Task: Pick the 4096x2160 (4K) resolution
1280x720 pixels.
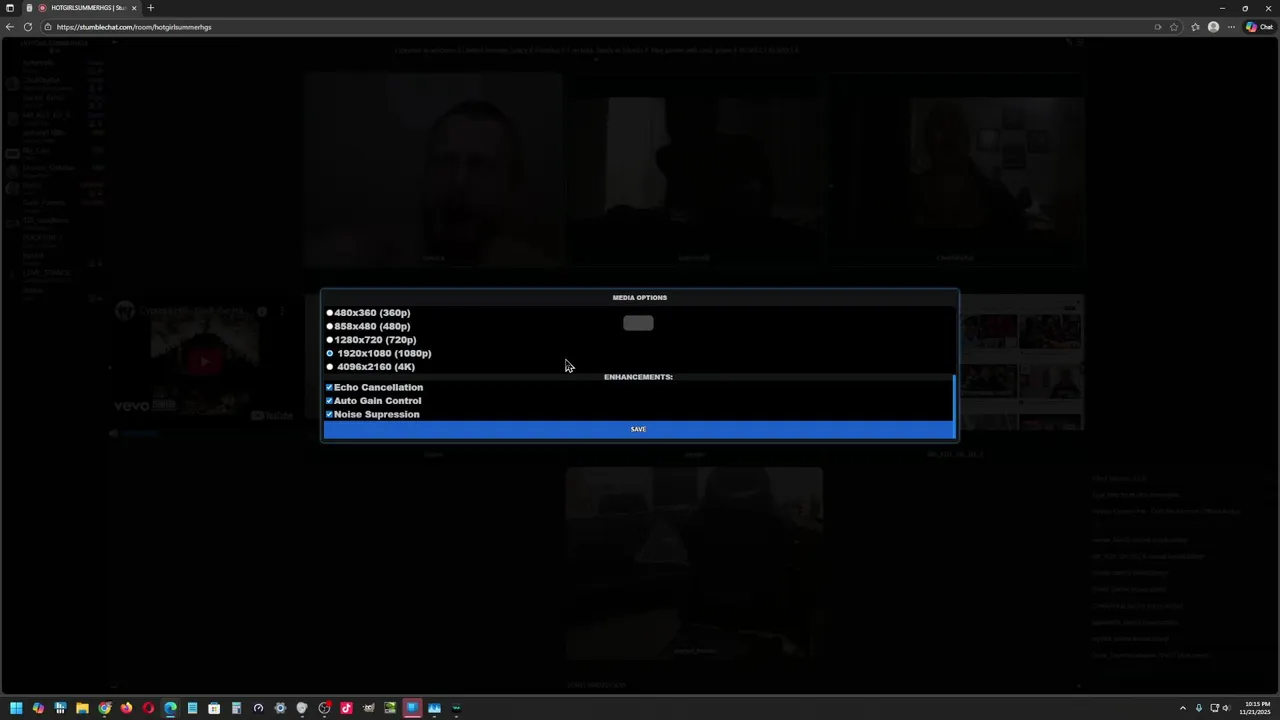Action: pos(330,367)
